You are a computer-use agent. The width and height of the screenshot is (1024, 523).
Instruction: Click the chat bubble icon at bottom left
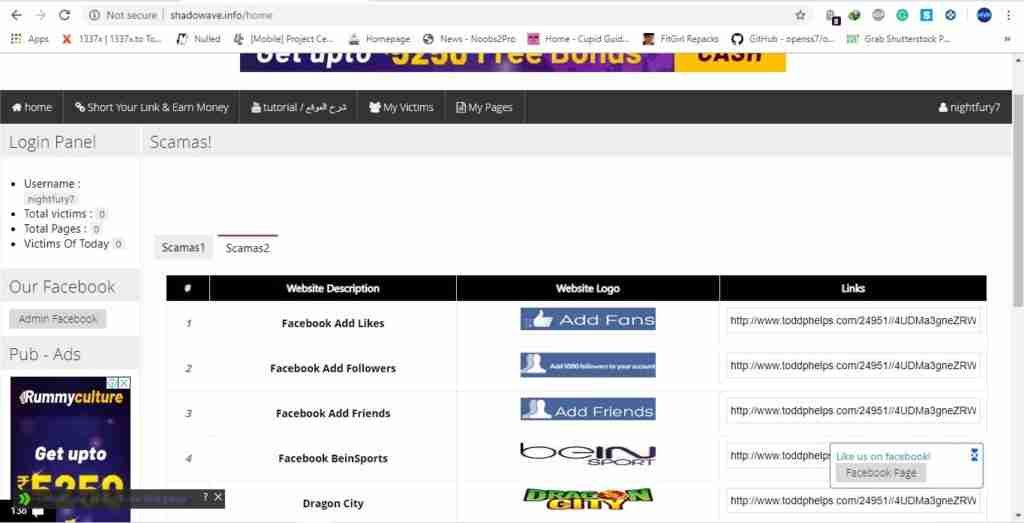38,512
